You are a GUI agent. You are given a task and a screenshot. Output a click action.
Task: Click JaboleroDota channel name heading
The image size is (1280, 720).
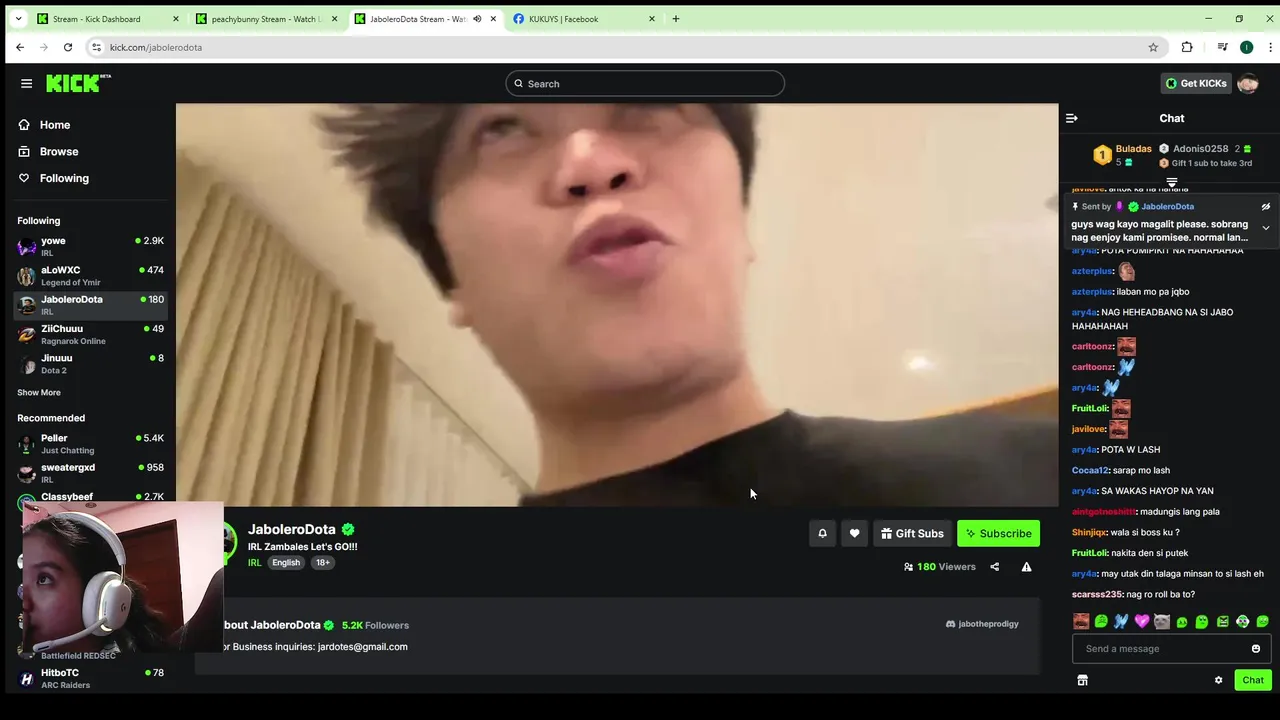(x=292, y=530)
